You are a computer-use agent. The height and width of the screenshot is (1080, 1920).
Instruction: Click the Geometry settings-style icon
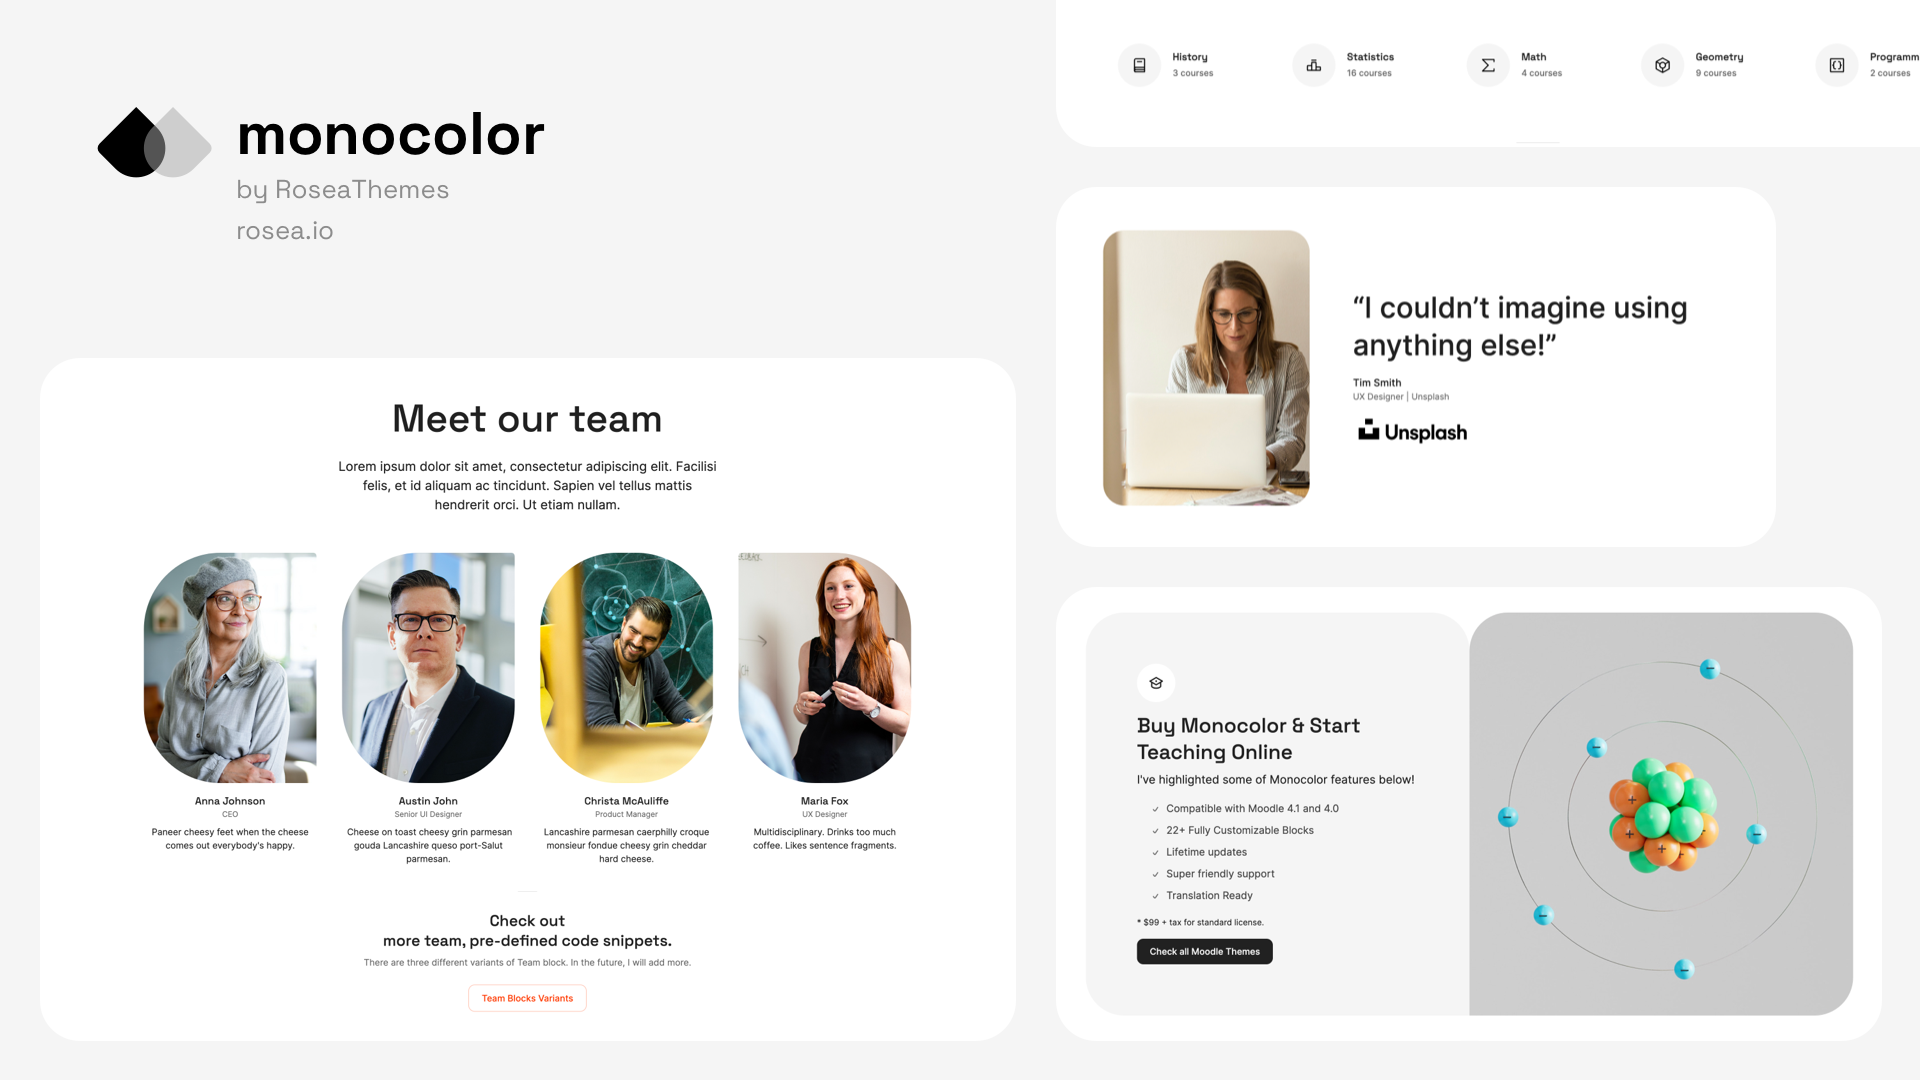(1662, 65)
